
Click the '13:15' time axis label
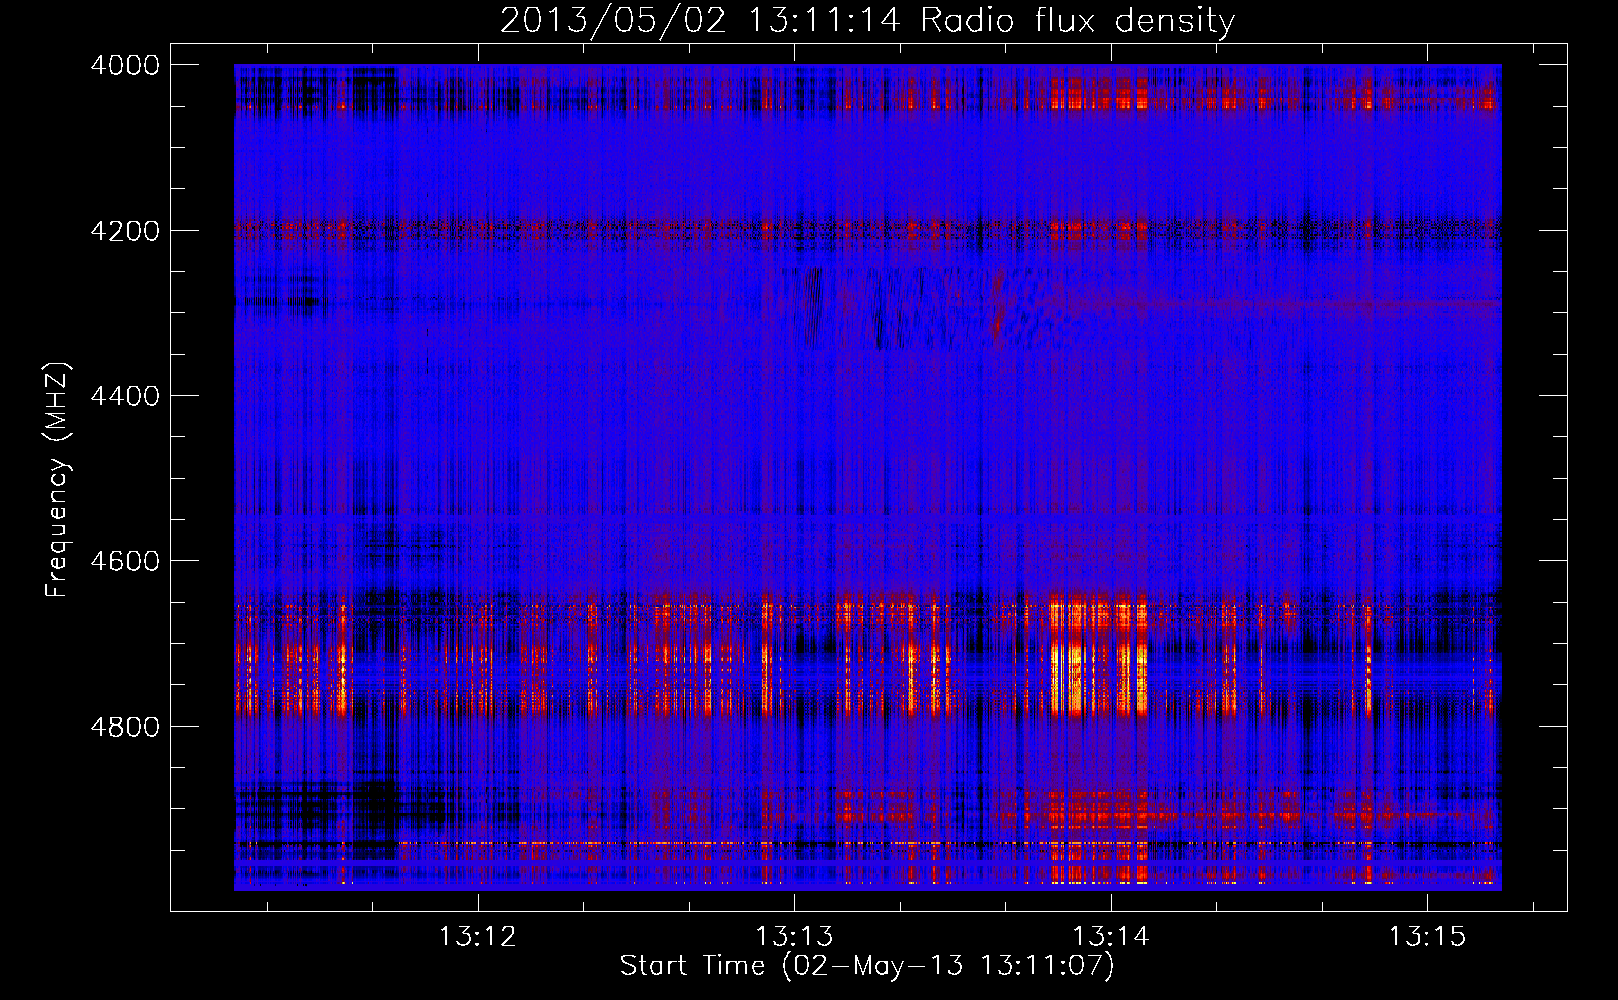coord(1427,936)
